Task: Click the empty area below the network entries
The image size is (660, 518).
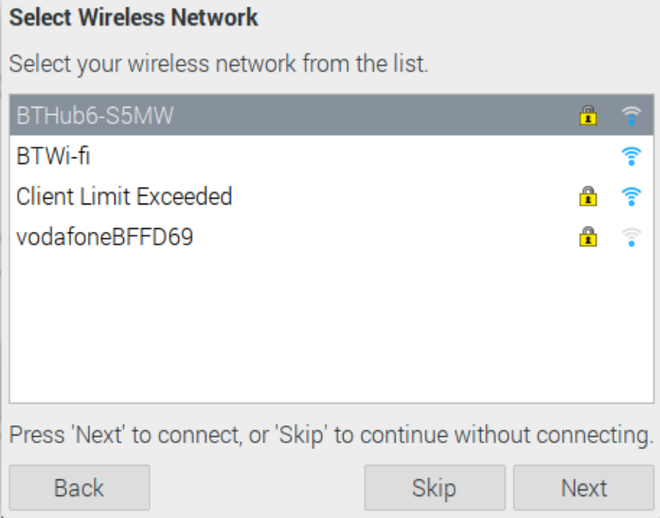Action: click(330, 330)
